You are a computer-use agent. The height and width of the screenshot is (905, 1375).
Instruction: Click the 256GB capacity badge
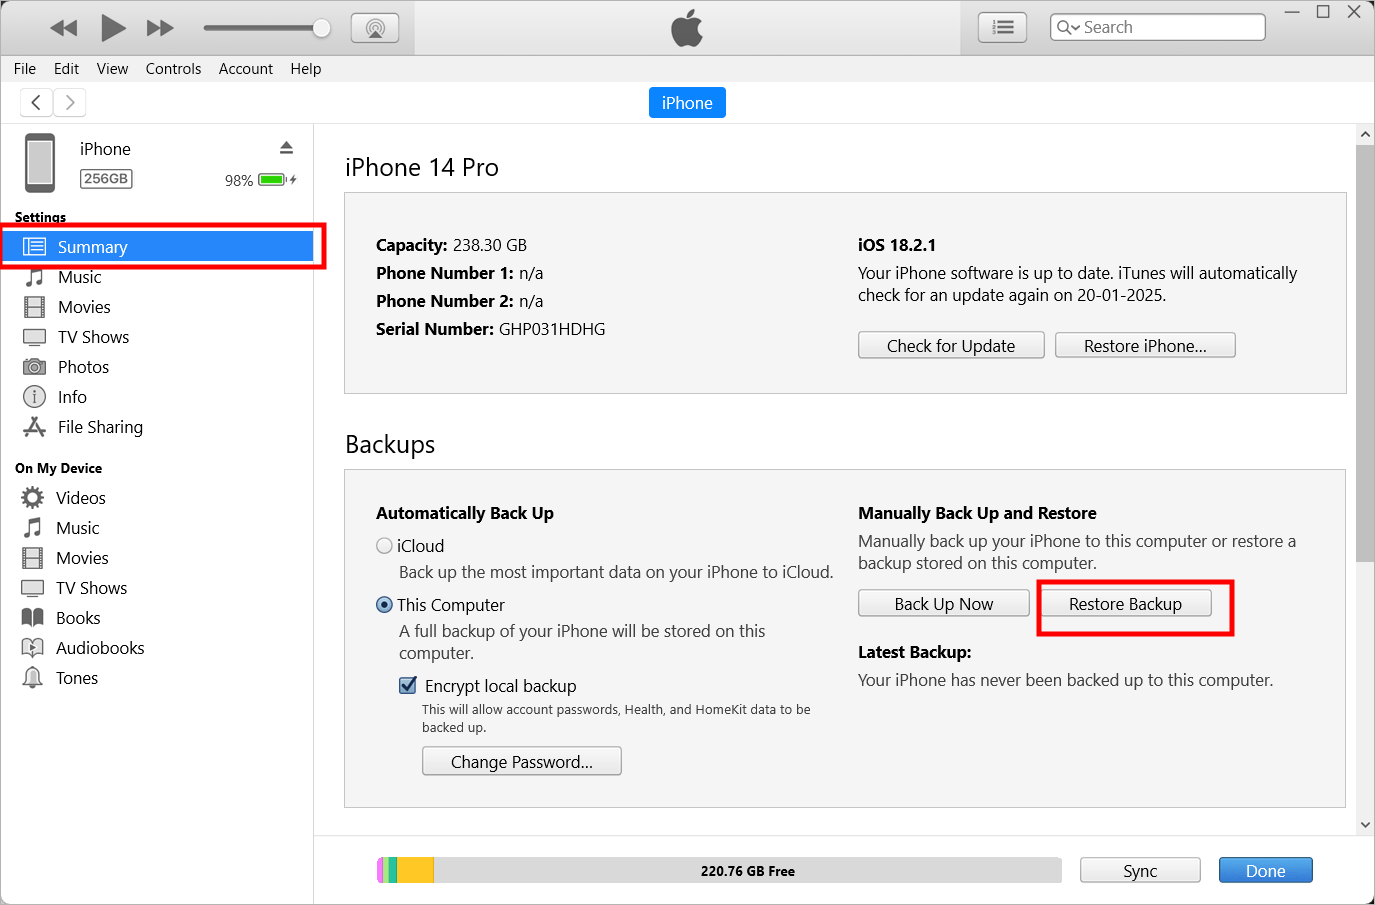[x=106, y=179]
